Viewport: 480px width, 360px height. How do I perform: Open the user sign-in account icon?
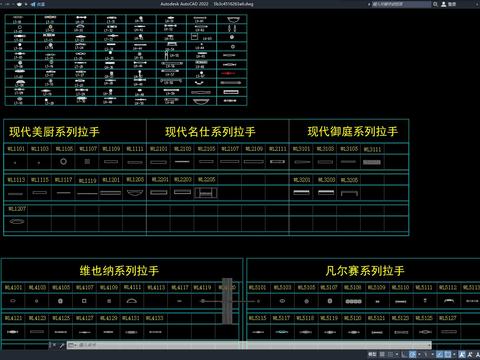444,4
